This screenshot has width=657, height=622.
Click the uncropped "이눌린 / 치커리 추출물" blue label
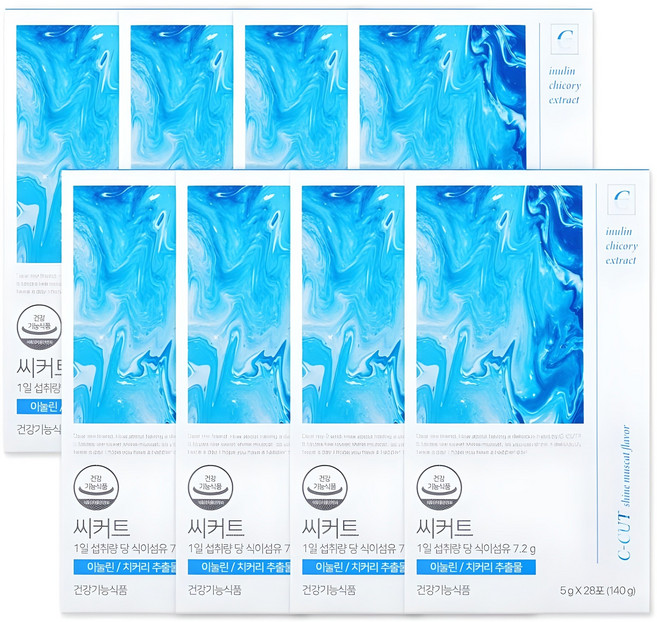(x=476, y=567)
